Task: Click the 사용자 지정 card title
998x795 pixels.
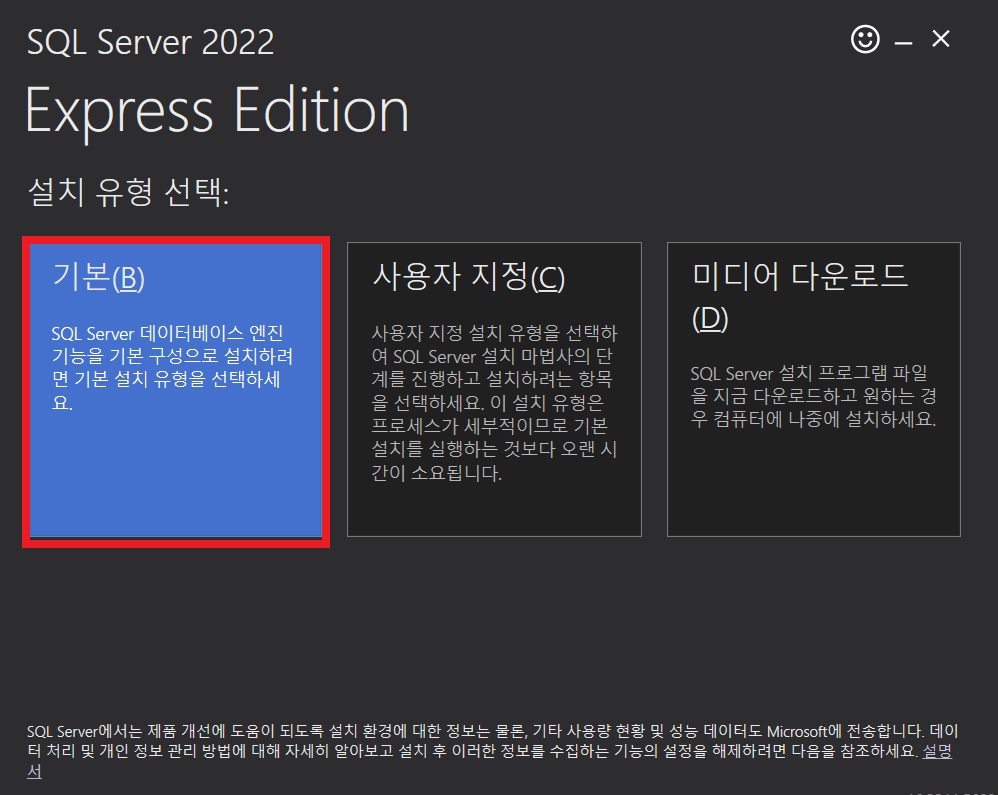Action: click(470, 276)
